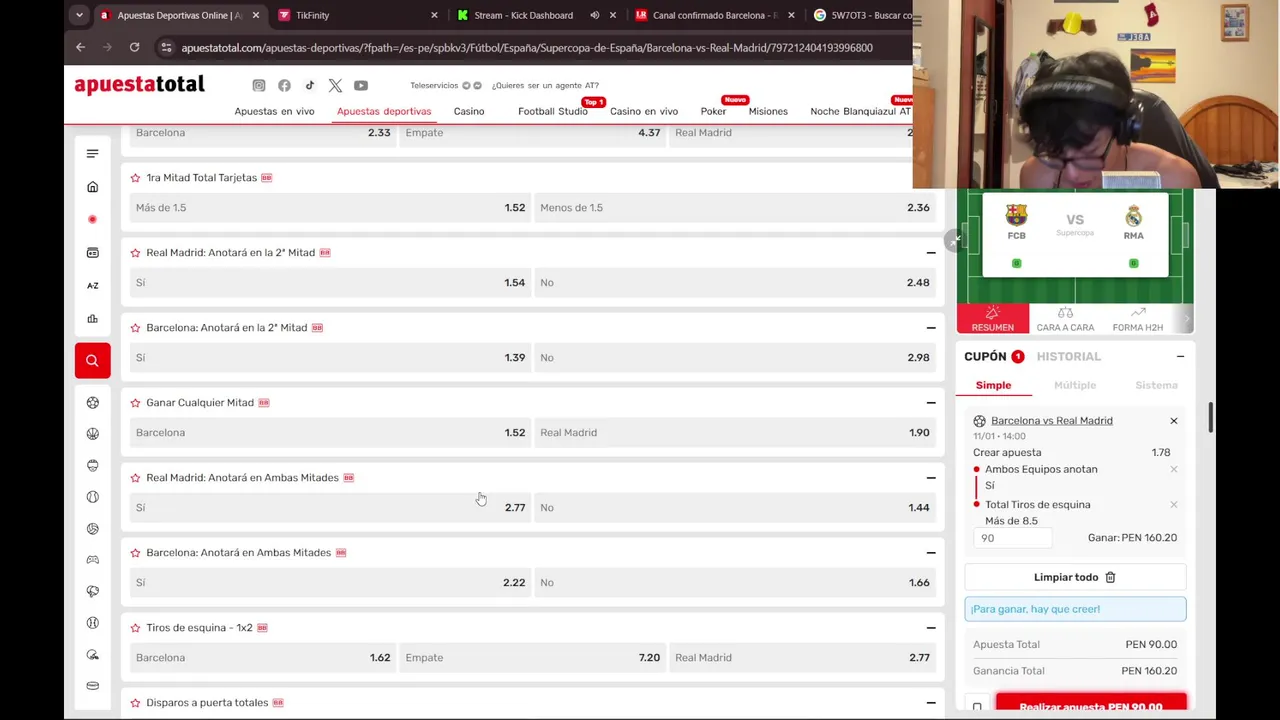
Task: Collapse 'Barcelona: Anotará en Ambas Mitades' market
Action: [931, 552]
